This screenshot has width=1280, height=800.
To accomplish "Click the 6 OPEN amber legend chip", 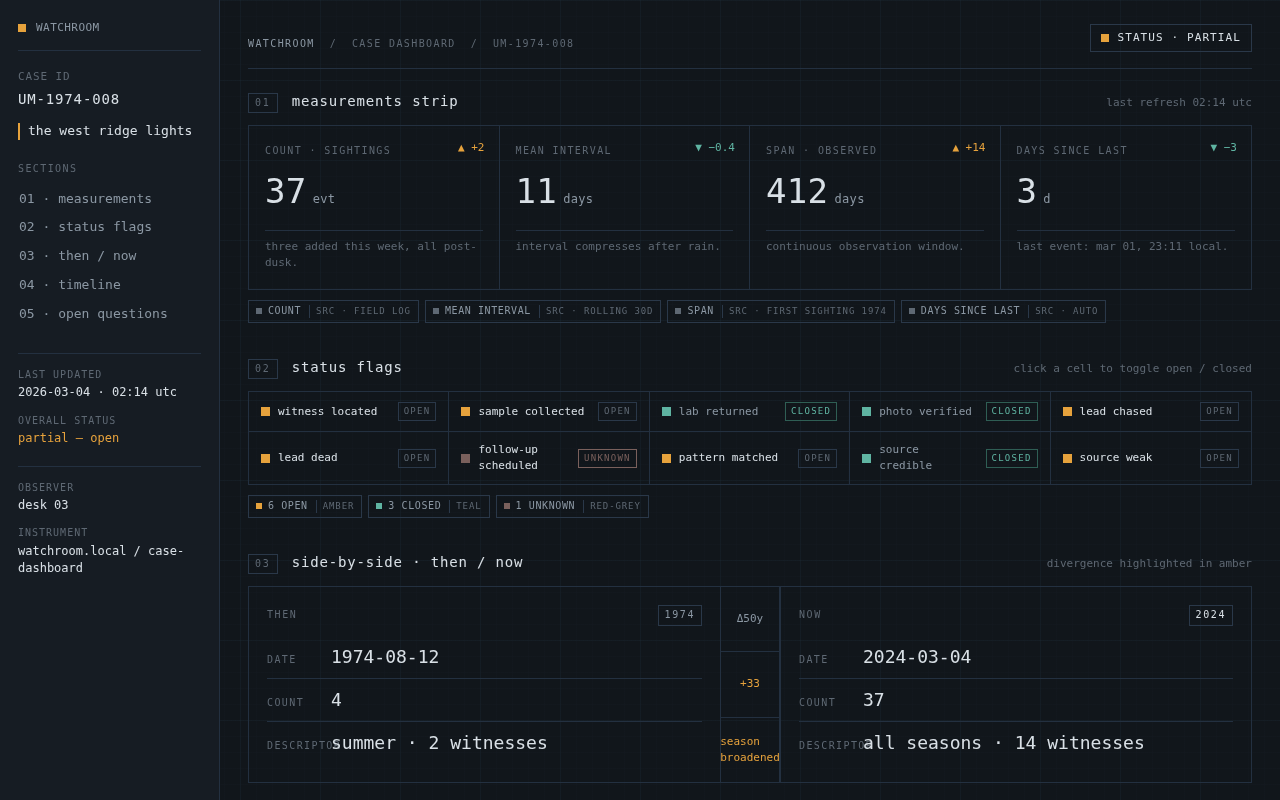I will point(305,506).
